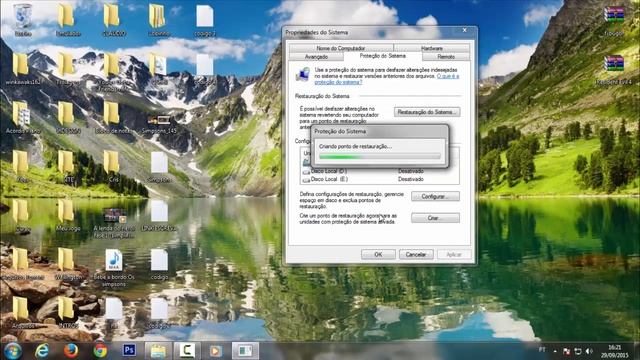
Task: Select Proteção do Sistema tab
Action: pos(382,56)
